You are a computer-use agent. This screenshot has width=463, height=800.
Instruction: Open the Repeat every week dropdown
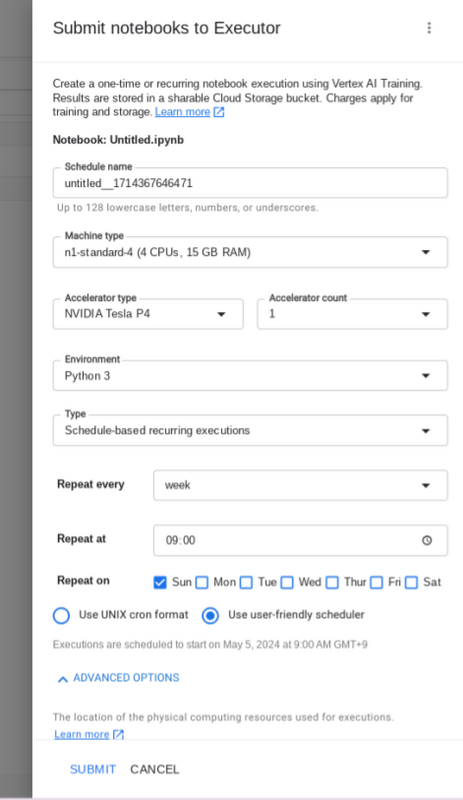[300, 485]
